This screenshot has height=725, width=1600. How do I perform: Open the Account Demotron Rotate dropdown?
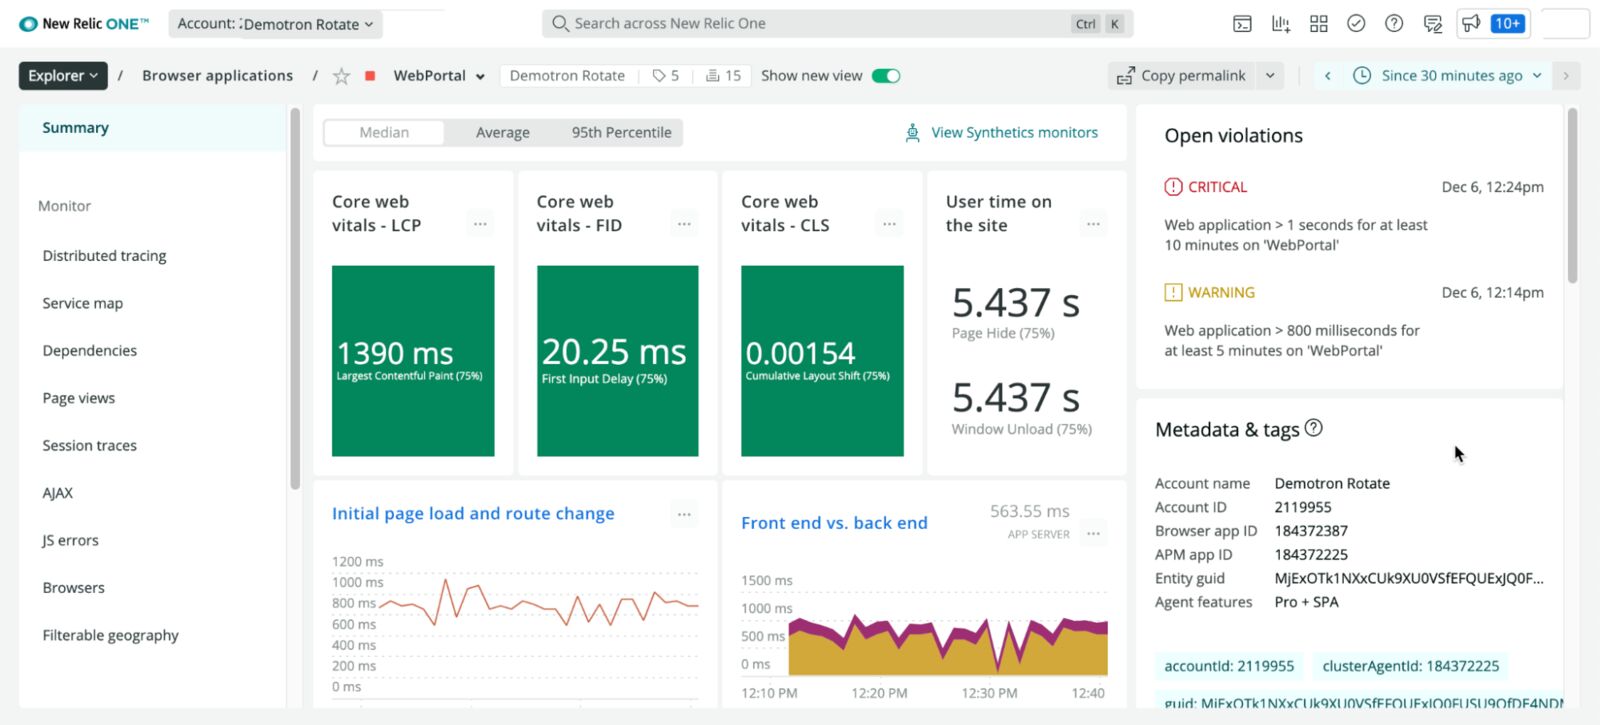point(275,24)
